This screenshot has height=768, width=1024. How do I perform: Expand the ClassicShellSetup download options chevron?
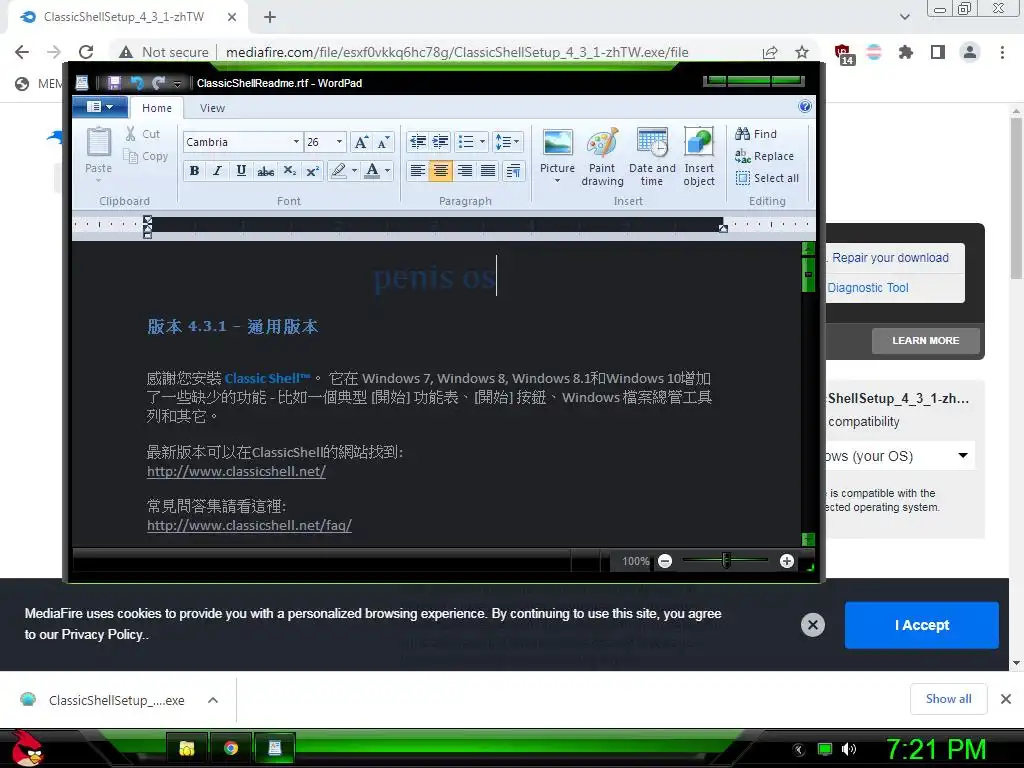(x=213, y=700)
